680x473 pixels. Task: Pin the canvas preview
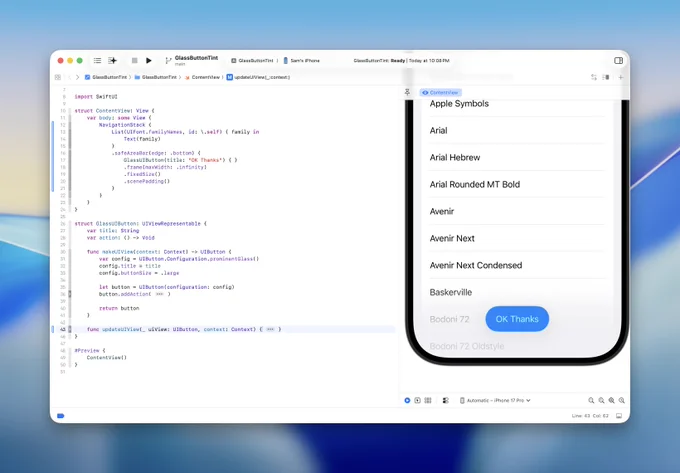pyautogui.click(x=407, y=92)
